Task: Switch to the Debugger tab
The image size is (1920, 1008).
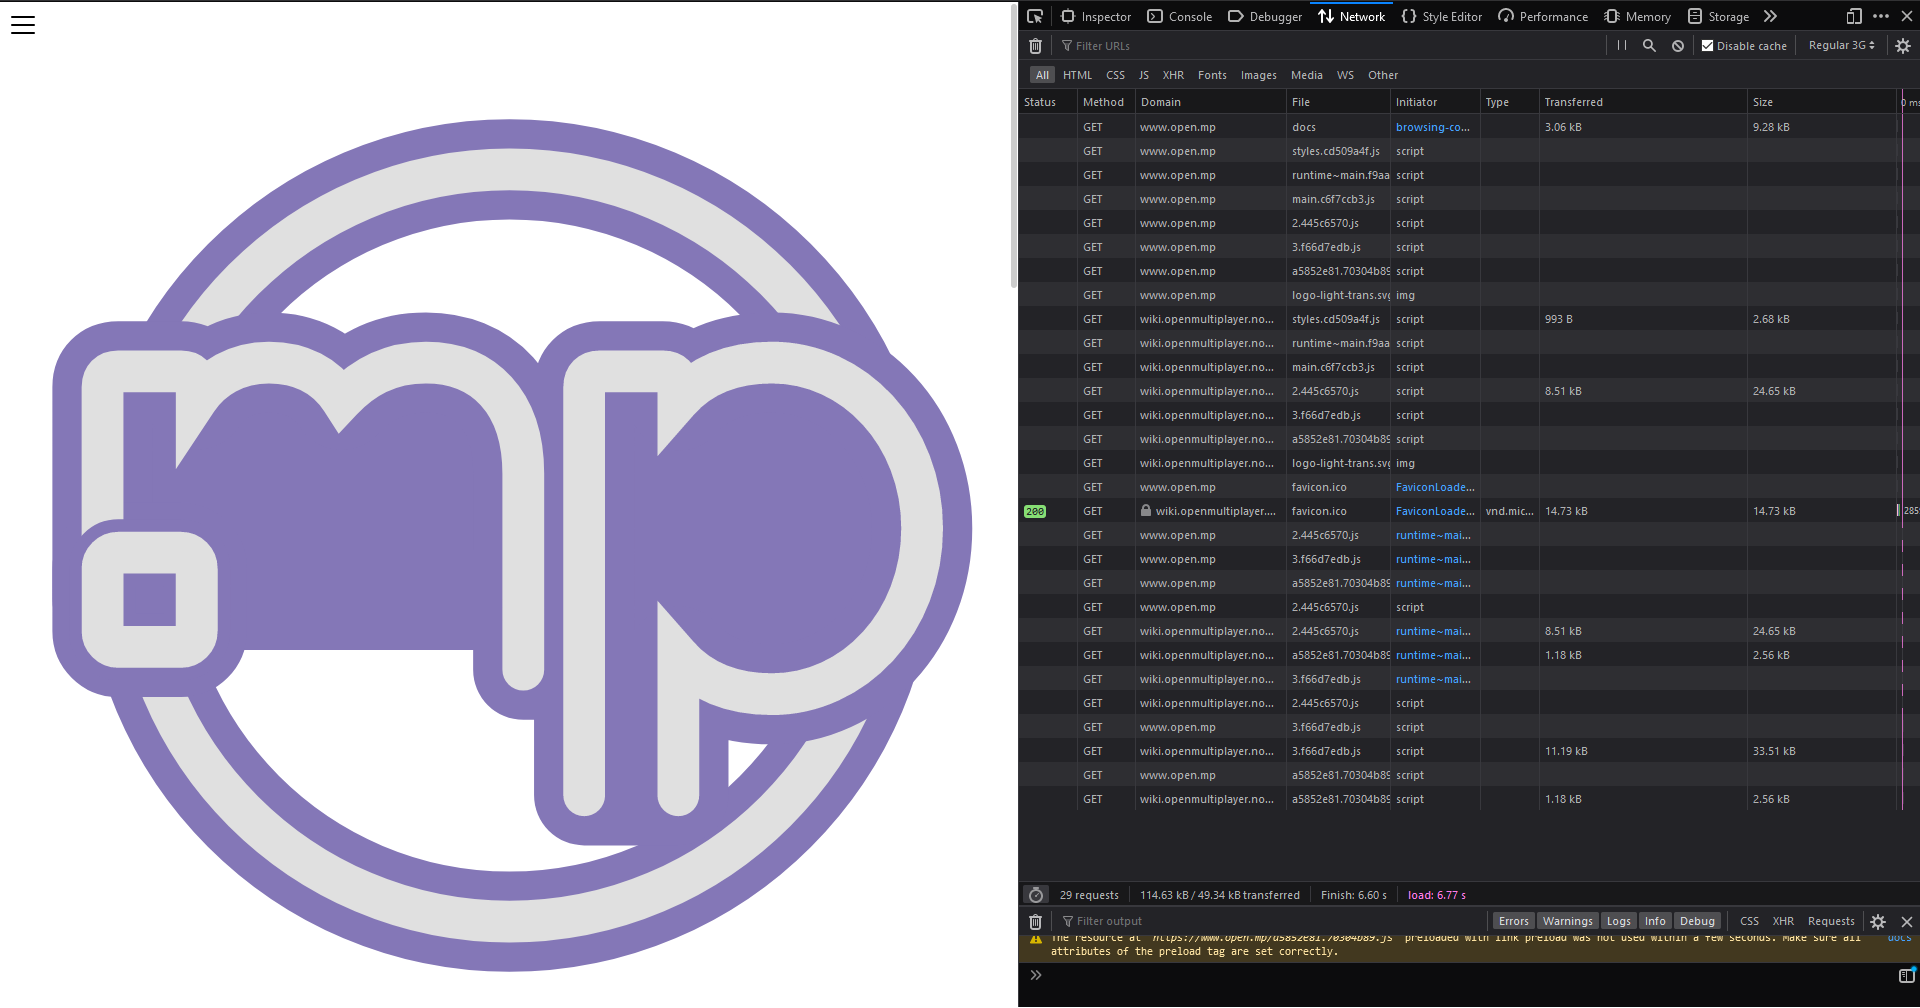Action: click(1265, 16)
